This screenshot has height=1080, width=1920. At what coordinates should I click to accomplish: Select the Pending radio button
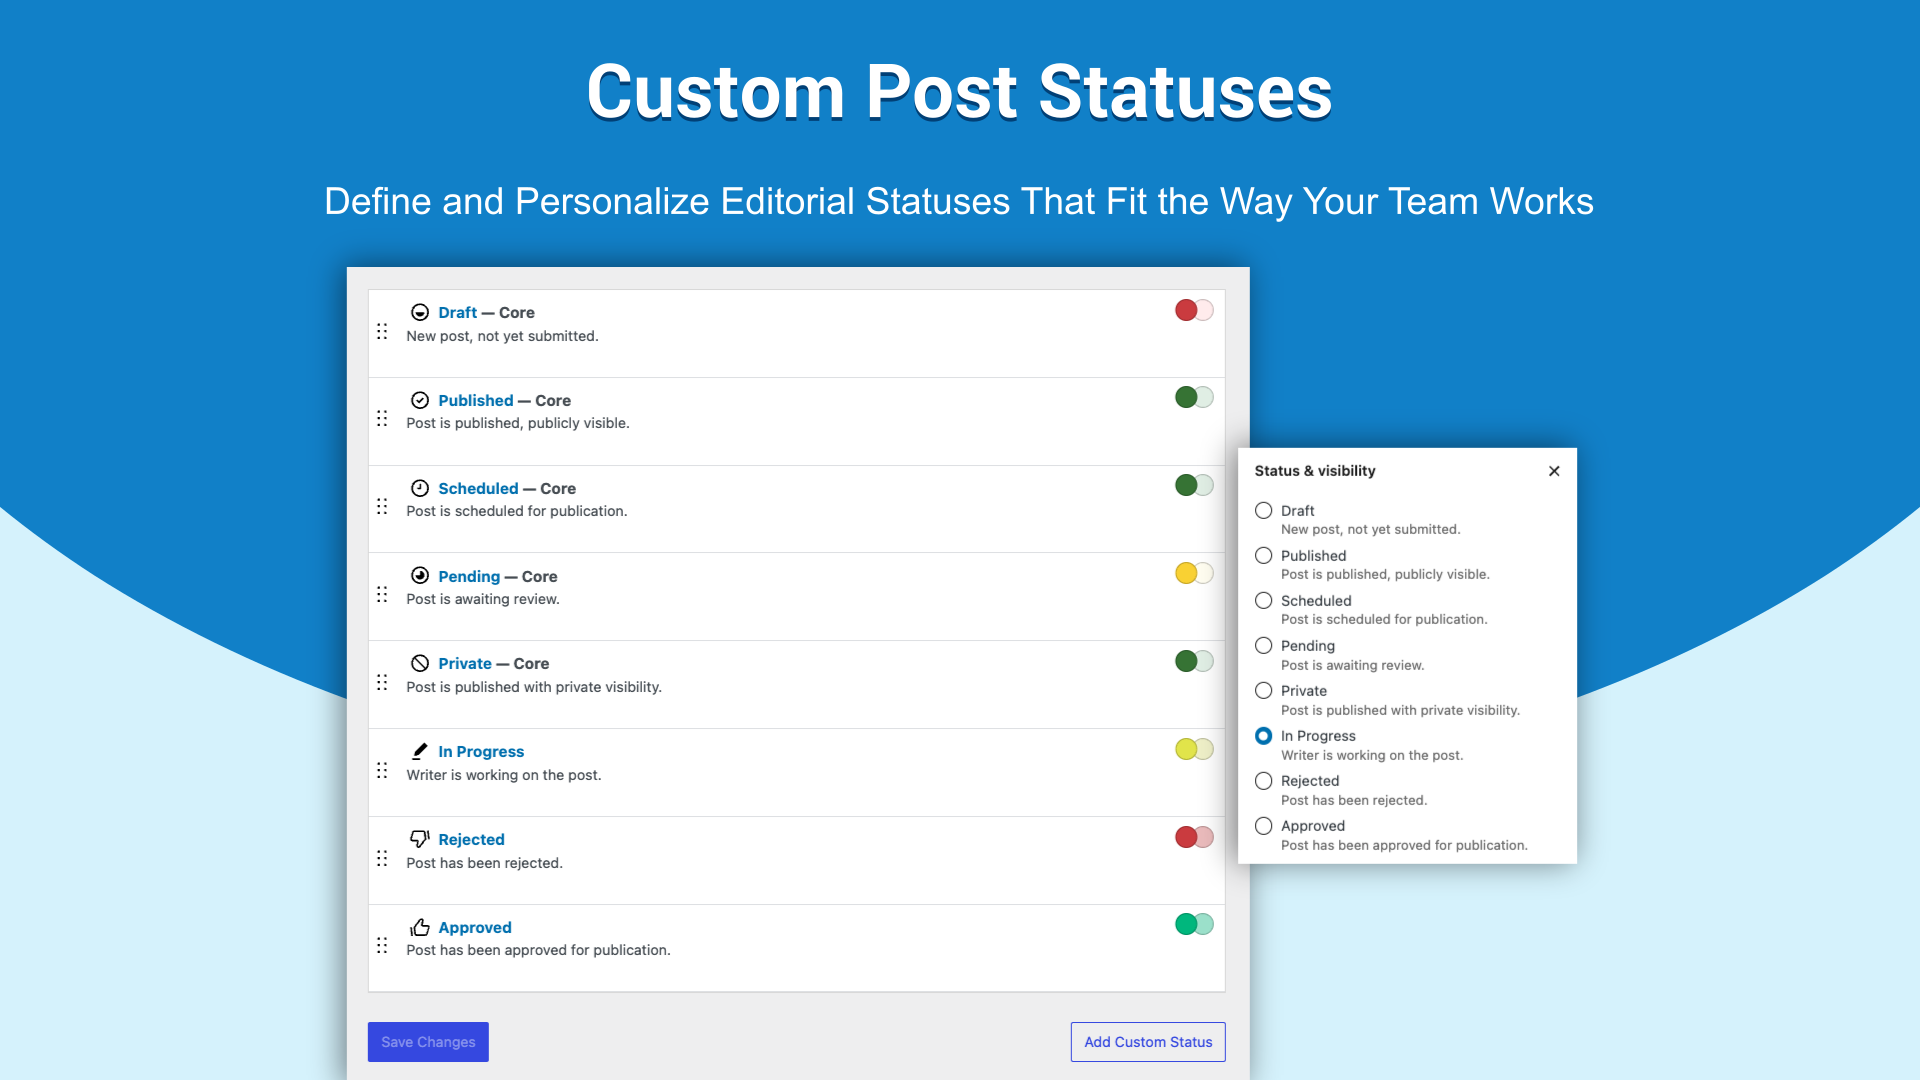pyautogui.click(x=1264, y=646)
